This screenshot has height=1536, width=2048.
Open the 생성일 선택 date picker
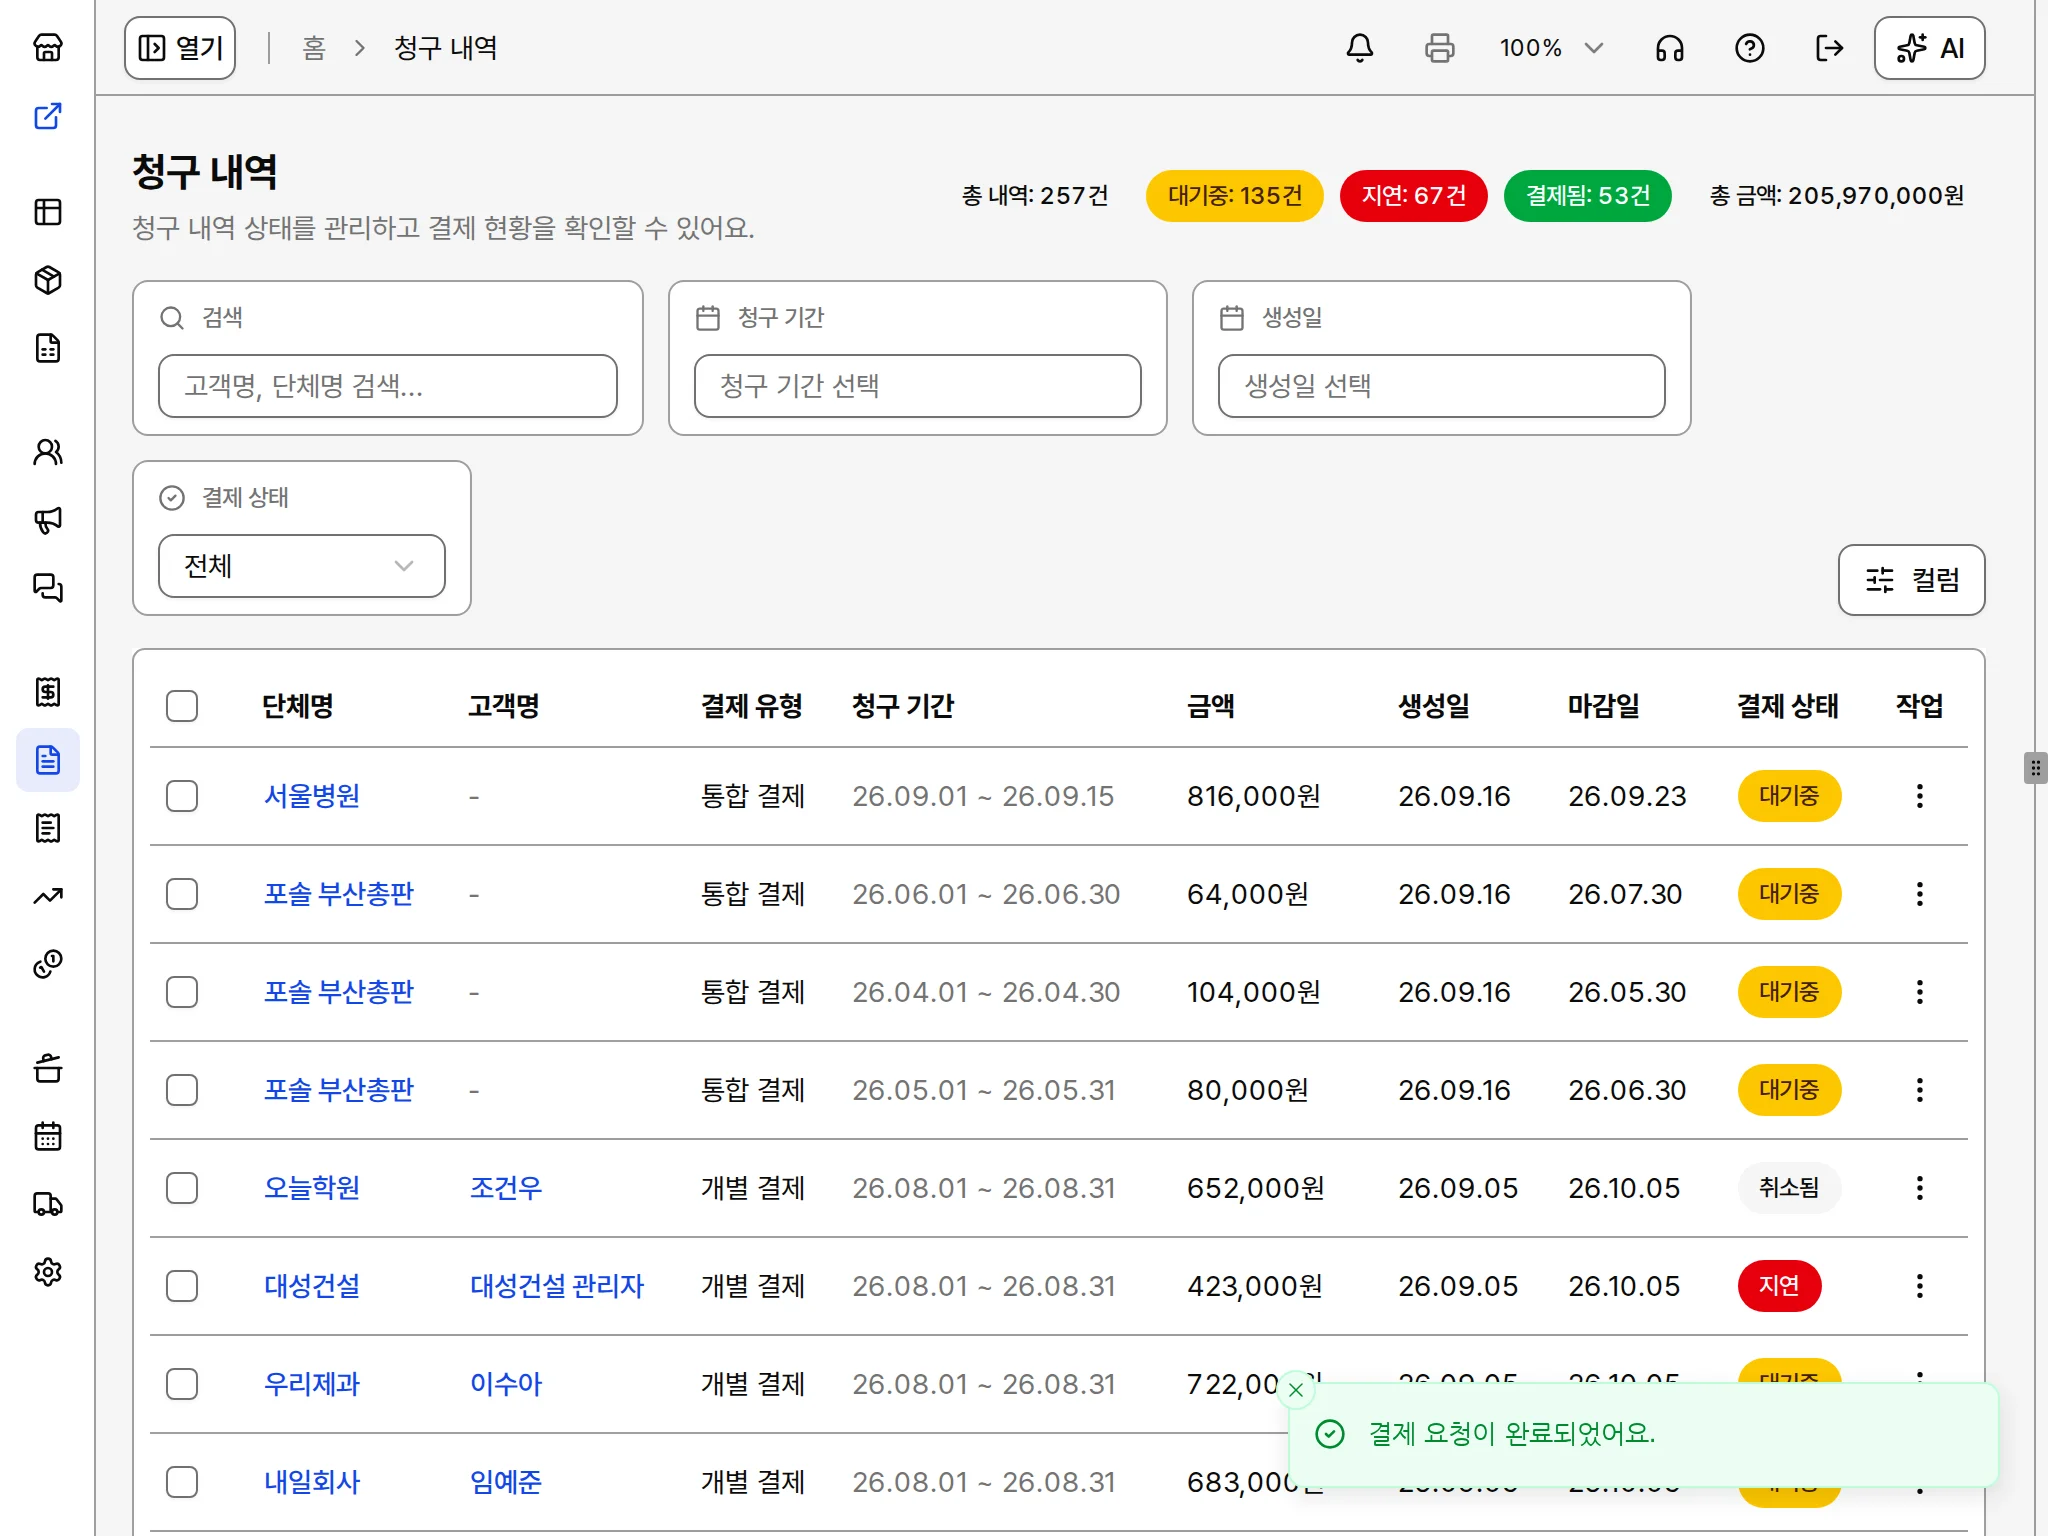coord(1442,386)
